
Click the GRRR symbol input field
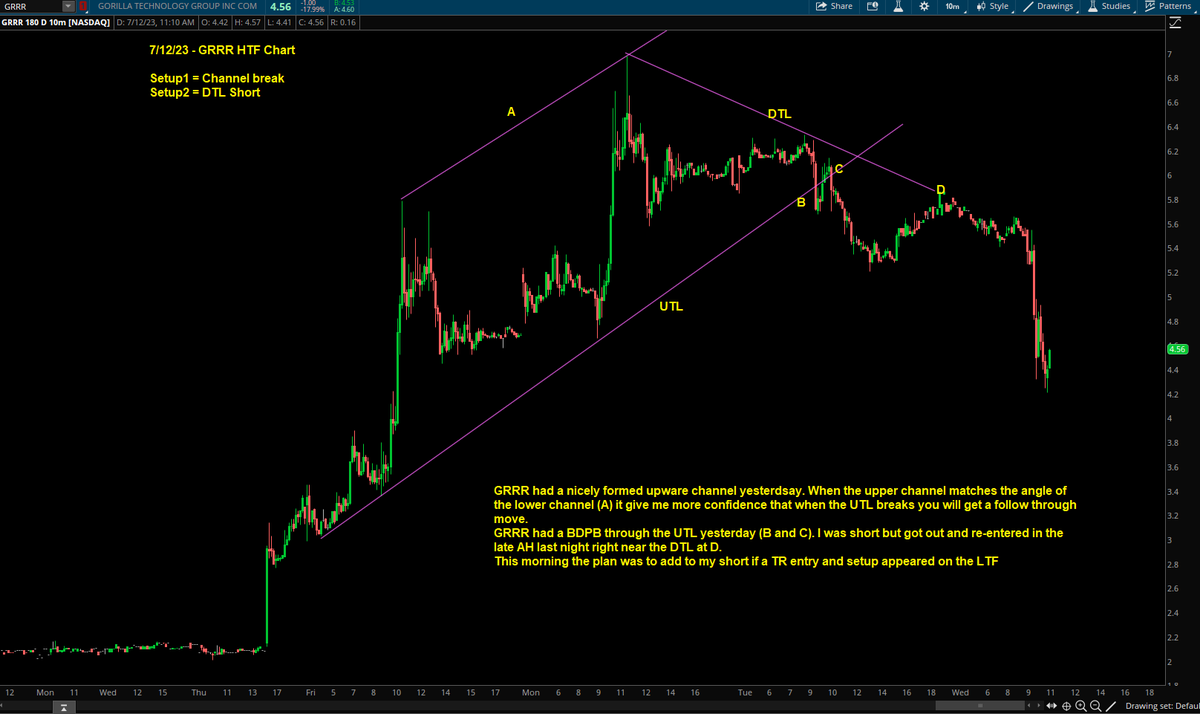31,6
